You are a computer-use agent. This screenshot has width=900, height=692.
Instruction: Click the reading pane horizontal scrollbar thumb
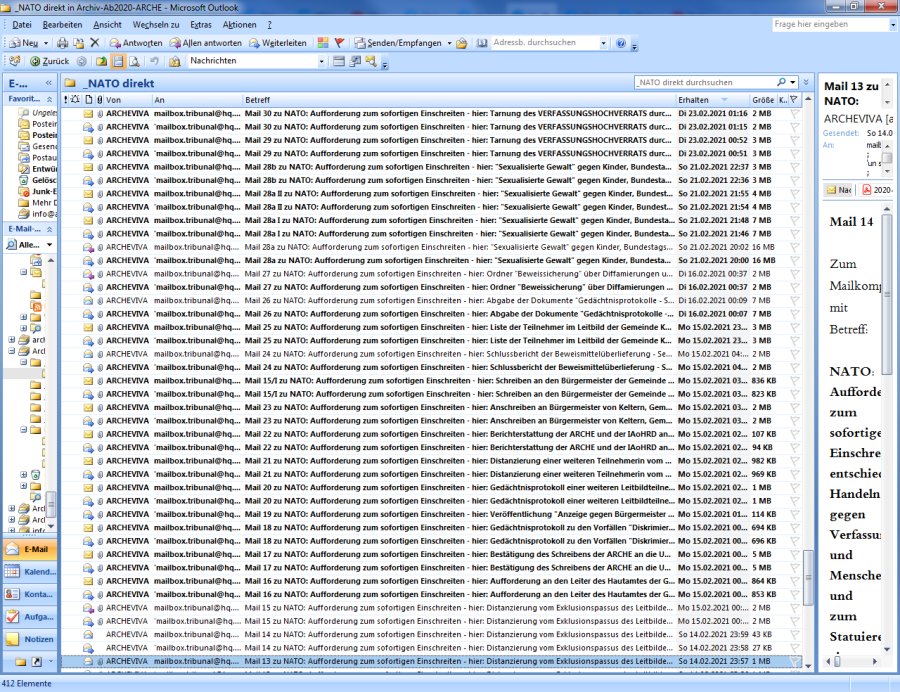coord(837,662)
